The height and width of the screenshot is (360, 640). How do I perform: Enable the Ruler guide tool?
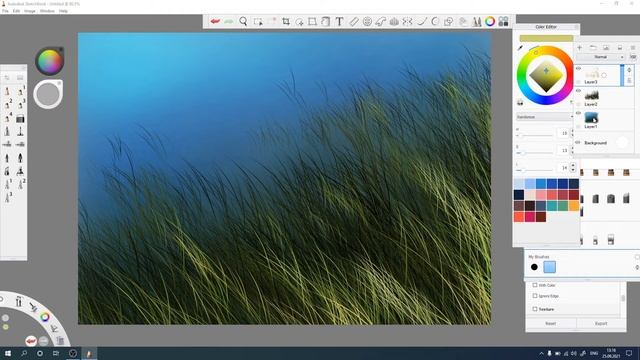[353, 21]
